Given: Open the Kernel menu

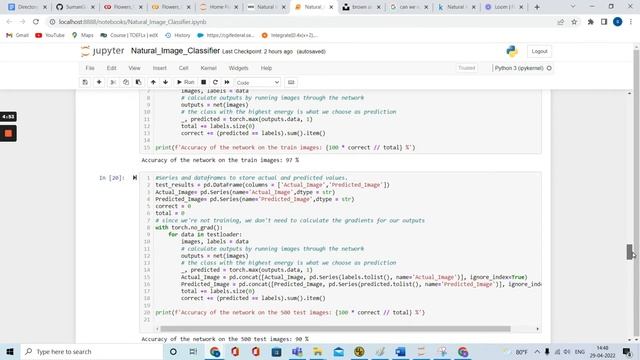Looking at the screenshot, I should pyautogui.click(x=208, y=68).
